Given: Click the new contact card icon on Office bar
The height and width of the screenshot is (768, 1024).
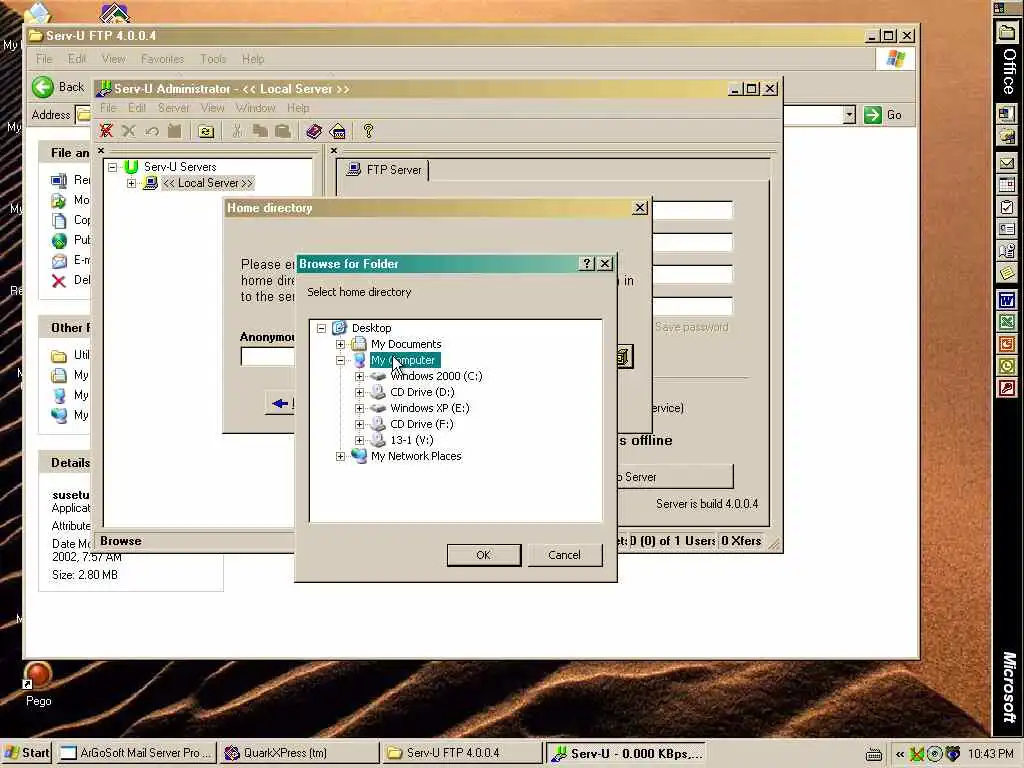Looking at the screenshot, I should pyautogui.click(x=1006, y=229).
